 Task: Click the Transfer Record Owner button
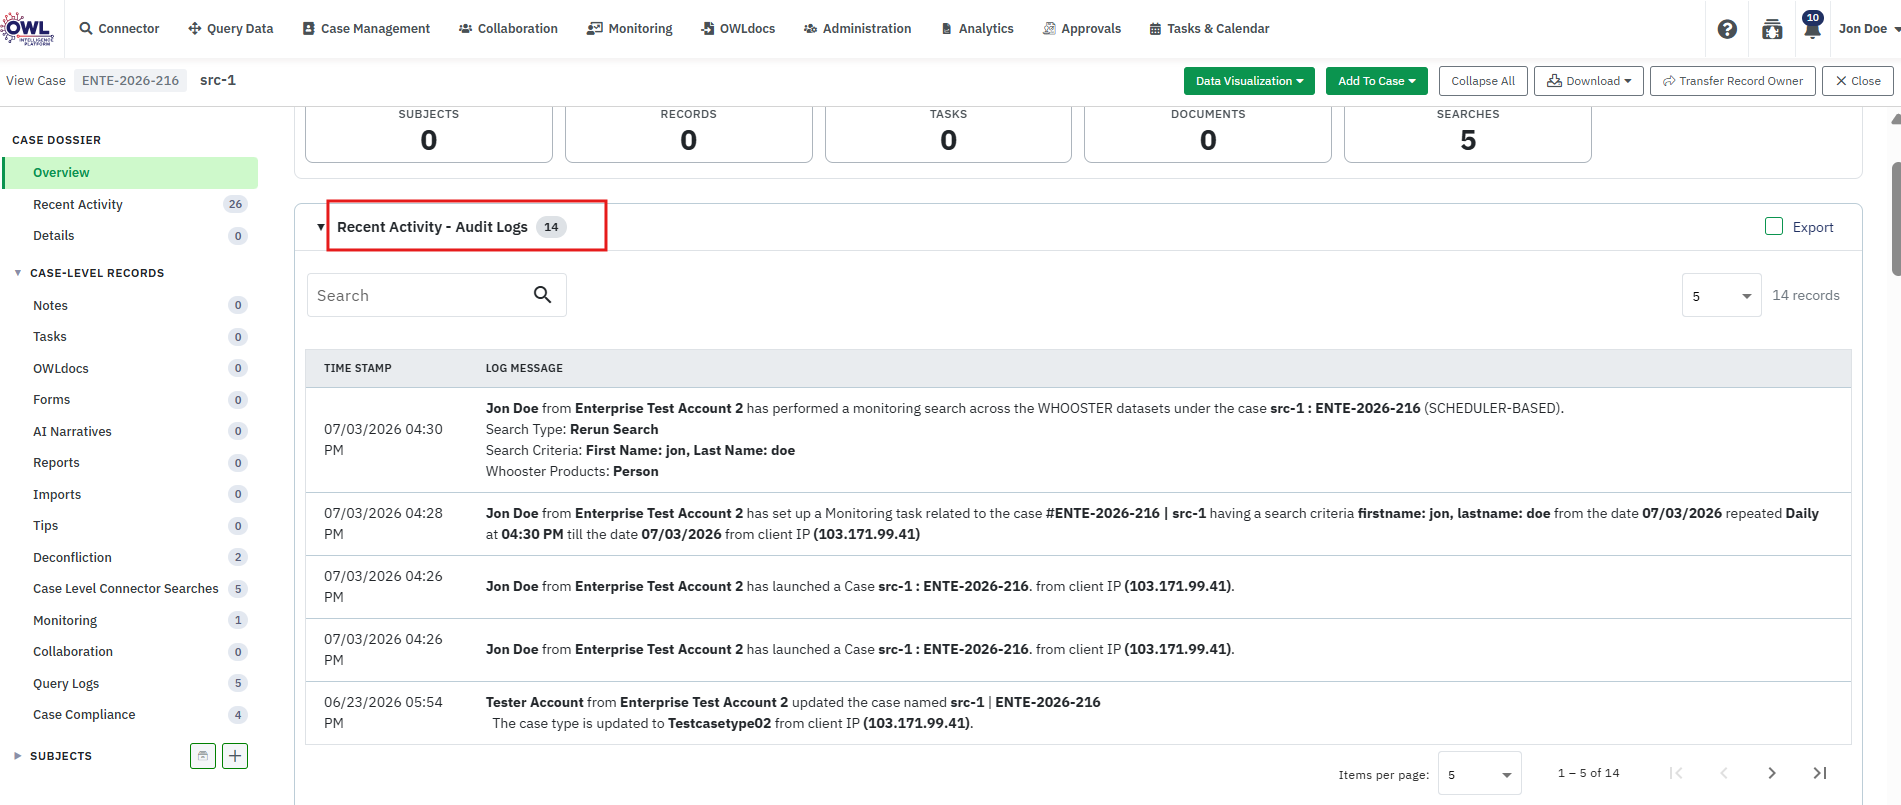coord(1733,81)
